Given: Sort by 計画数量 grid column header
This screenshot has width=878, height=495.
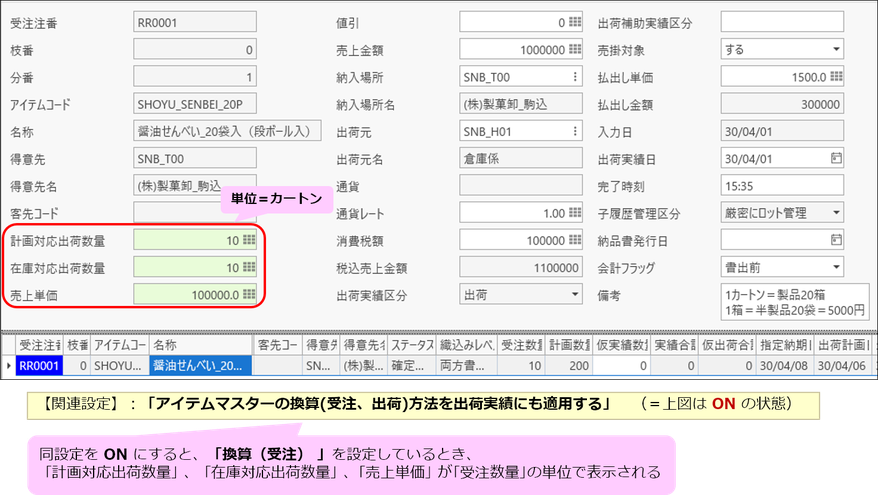Looking at the screenshot, I should point(568,345).
